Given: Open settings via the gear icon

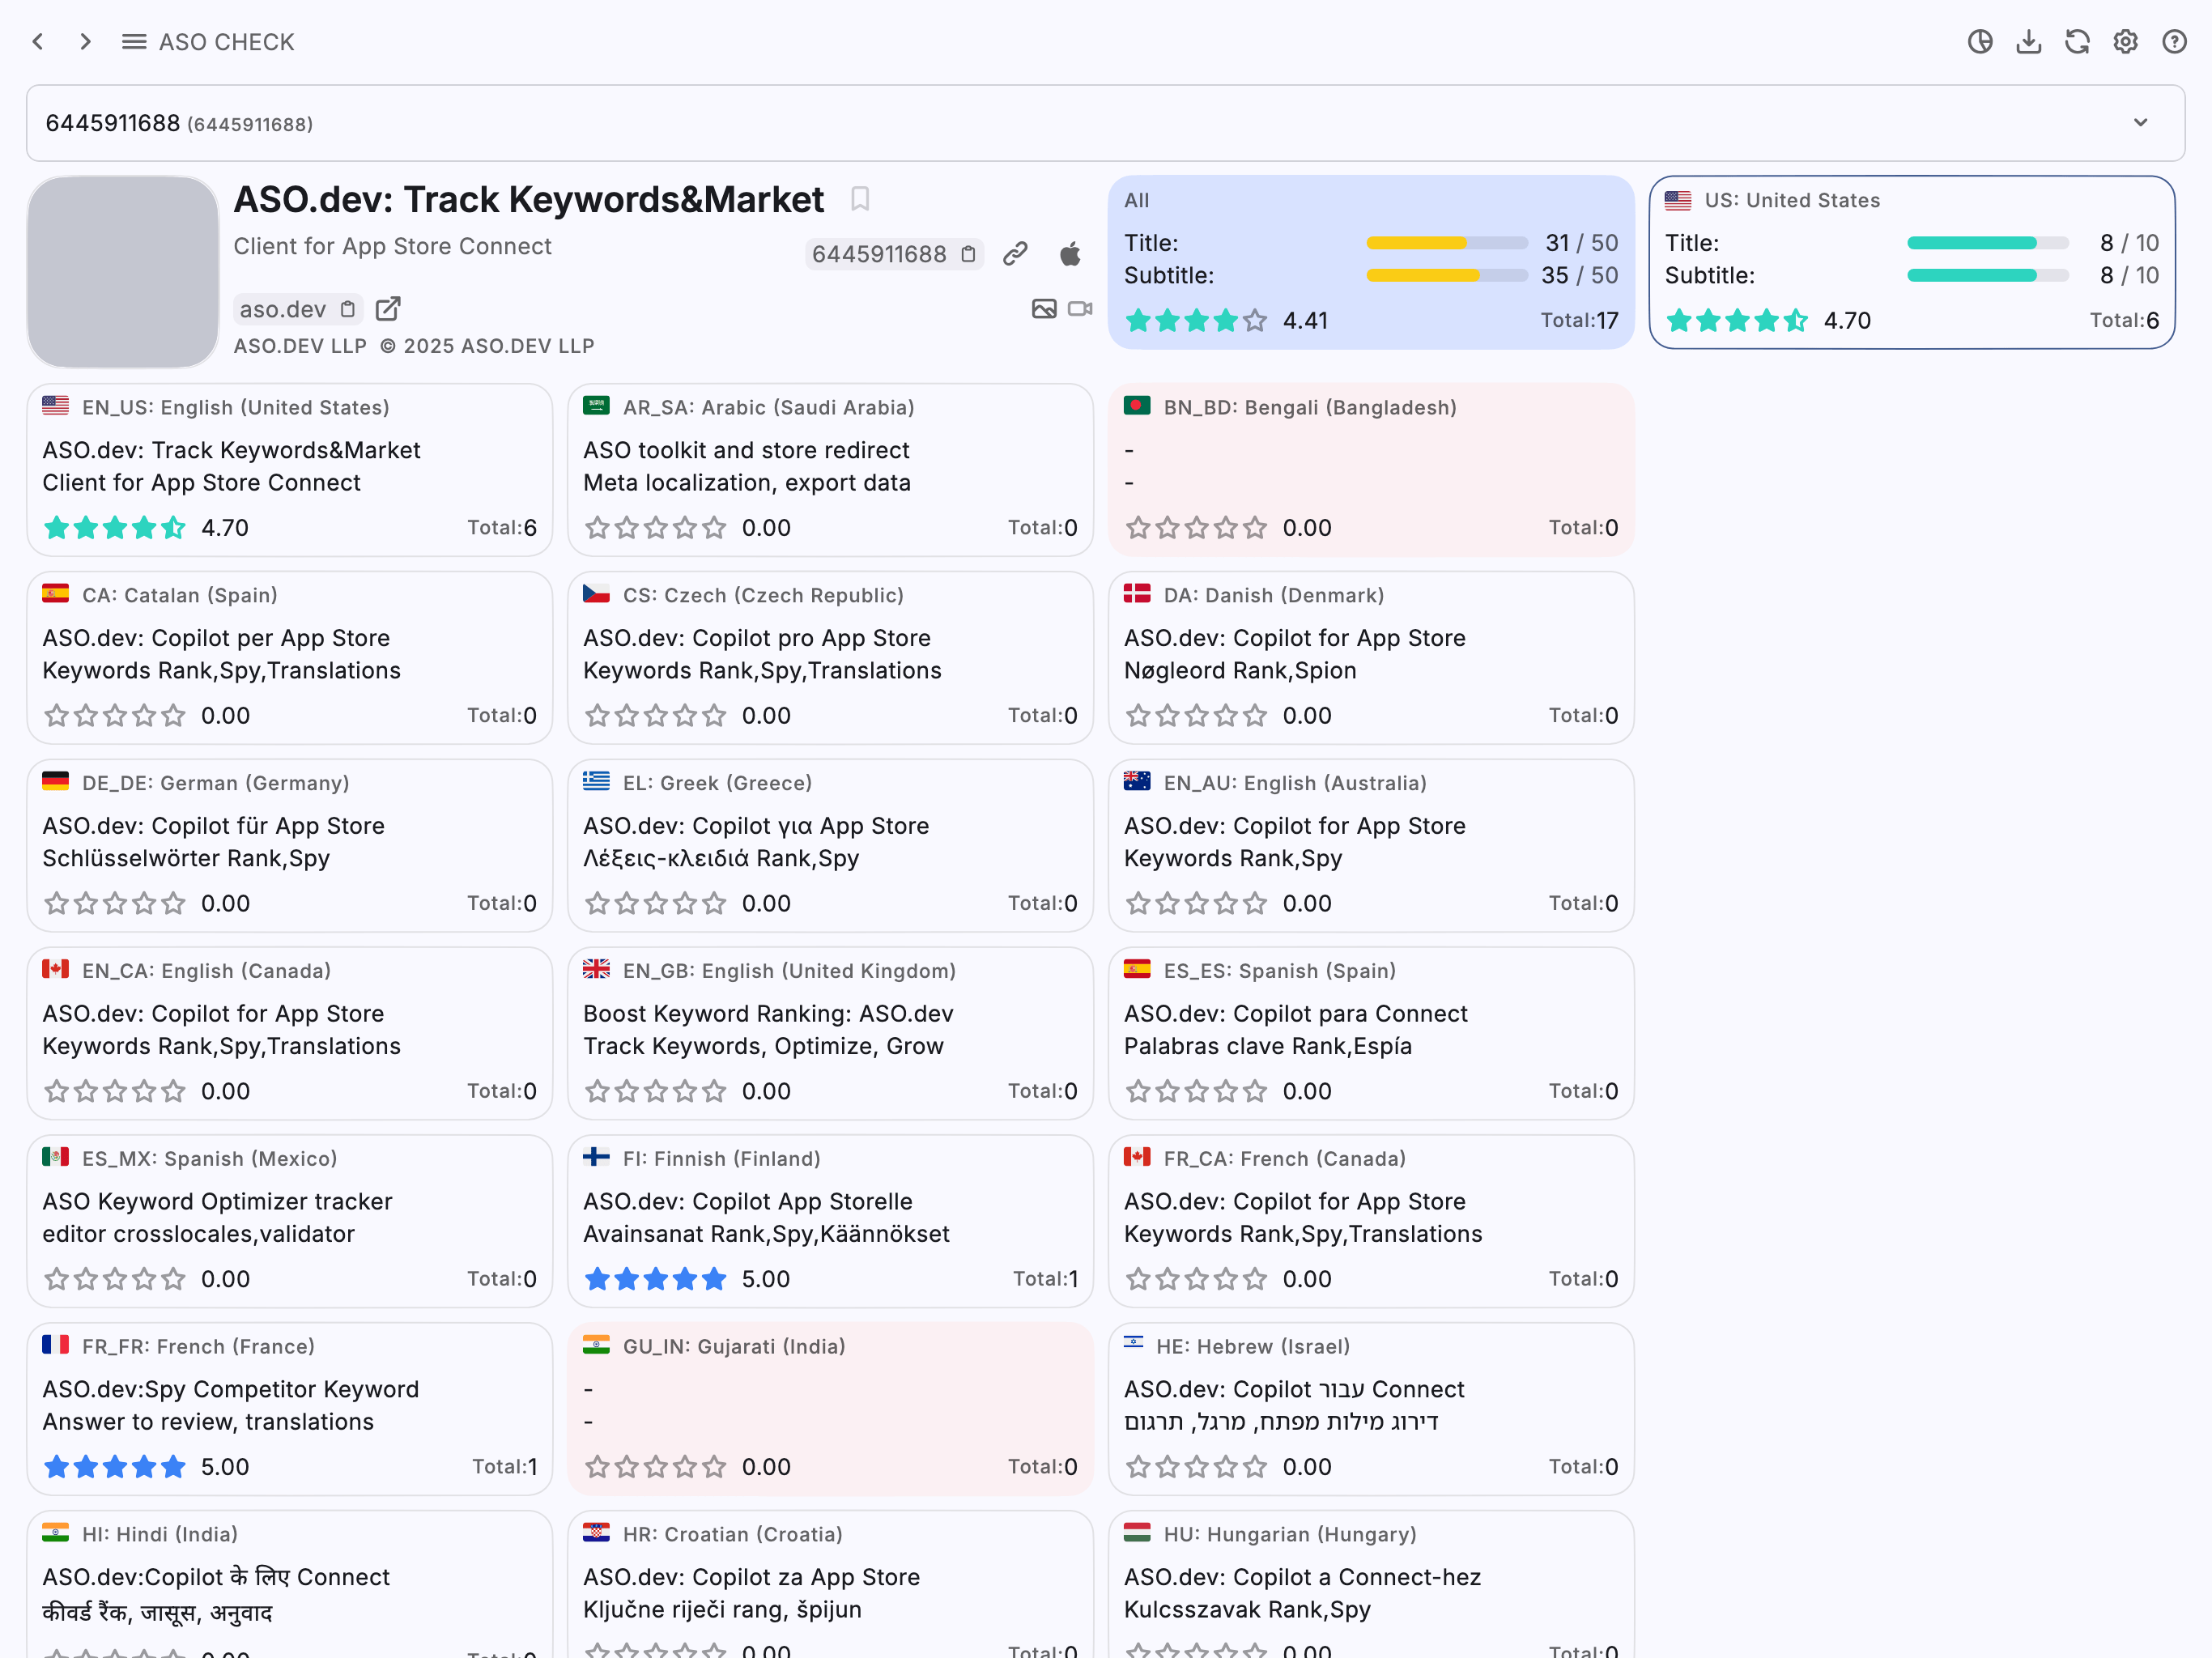Looking at the screenshot, I should [2126, 42].
